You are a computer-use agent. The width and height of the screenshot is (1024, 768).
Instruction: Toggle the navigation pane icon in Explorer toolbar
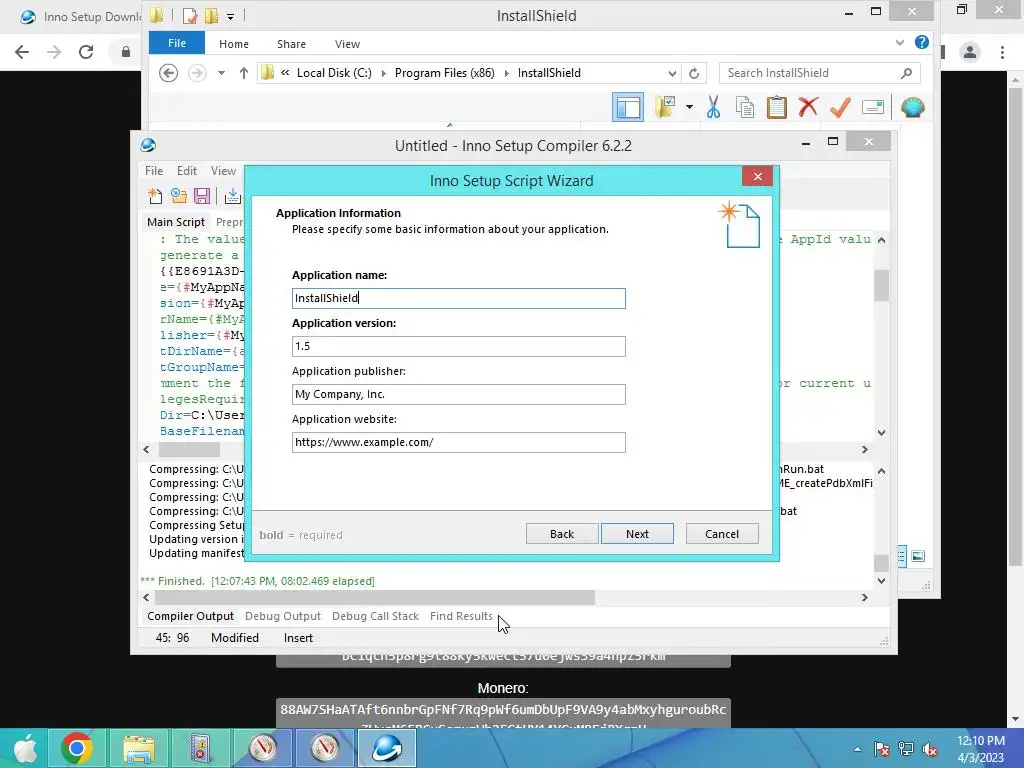(628, 107)
